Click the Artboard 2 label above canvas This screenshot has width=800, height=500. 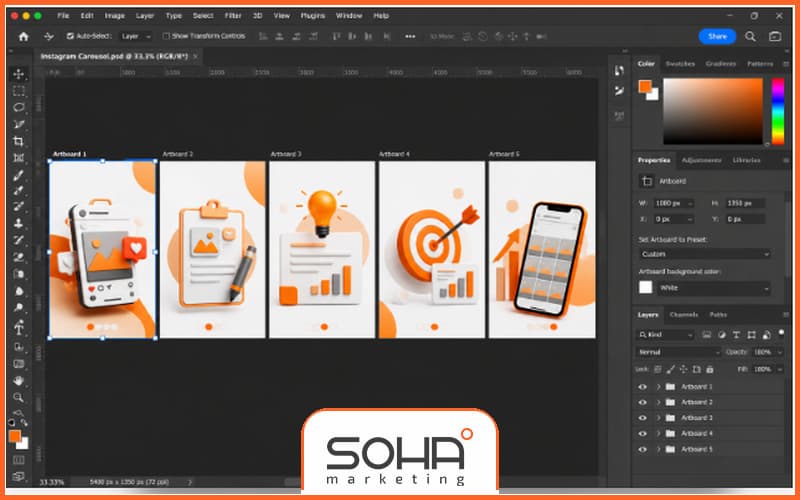click(178, 154)
